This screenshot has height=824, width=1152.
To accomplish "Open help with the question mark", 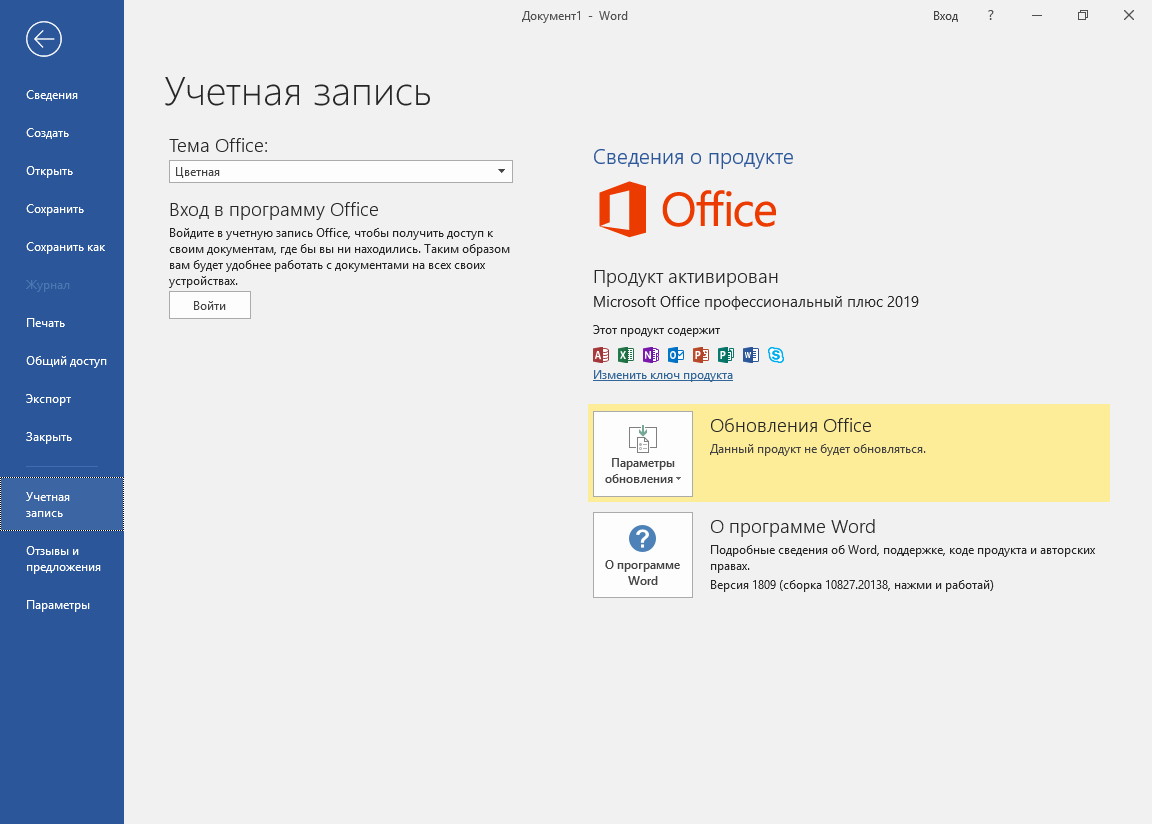I will (990, 16).
